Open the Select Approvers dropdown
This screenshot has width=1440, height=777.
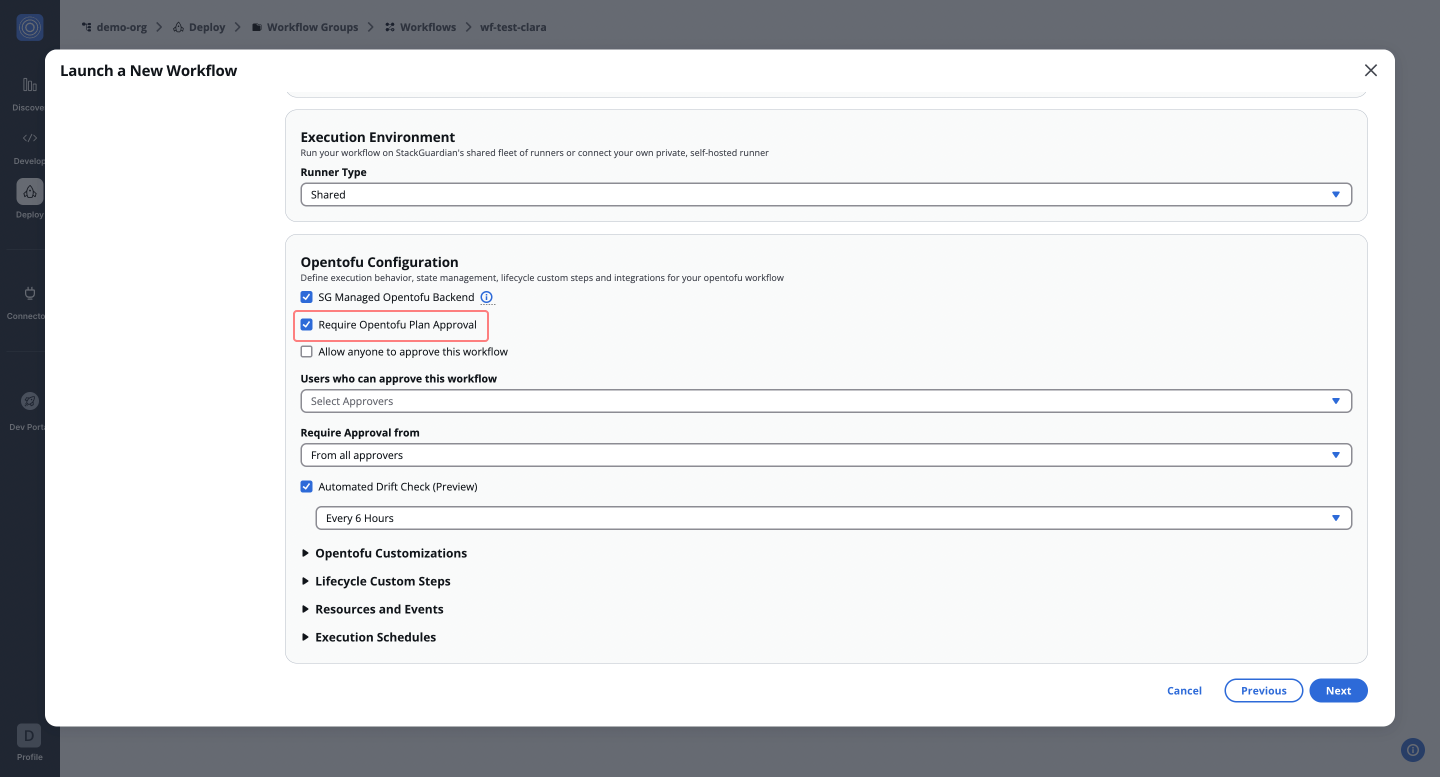tap(826, 401)
